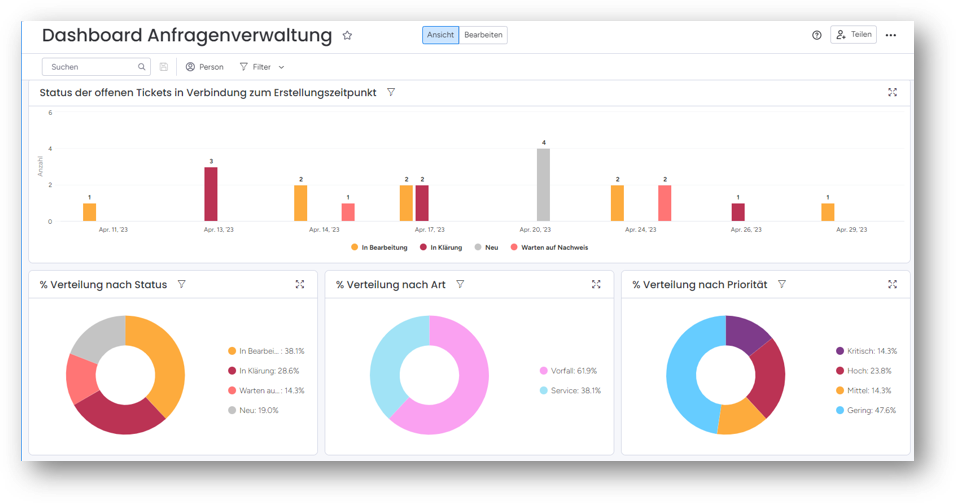The width and height of the screenshot is (956, 503).
Task: Toggle Service 38.1% legend entry
Action: [x=570, y=391]
